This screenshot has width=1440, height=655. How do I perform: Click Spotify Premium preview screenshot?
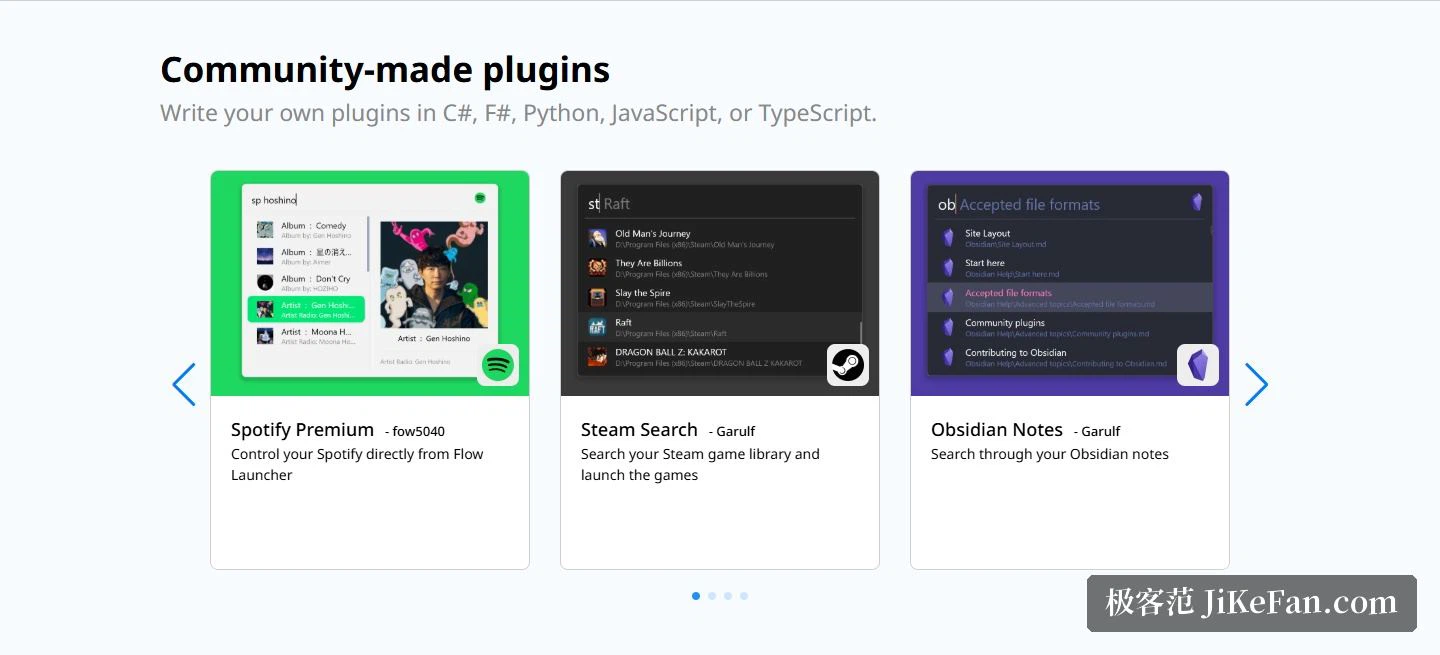(370, 283)
